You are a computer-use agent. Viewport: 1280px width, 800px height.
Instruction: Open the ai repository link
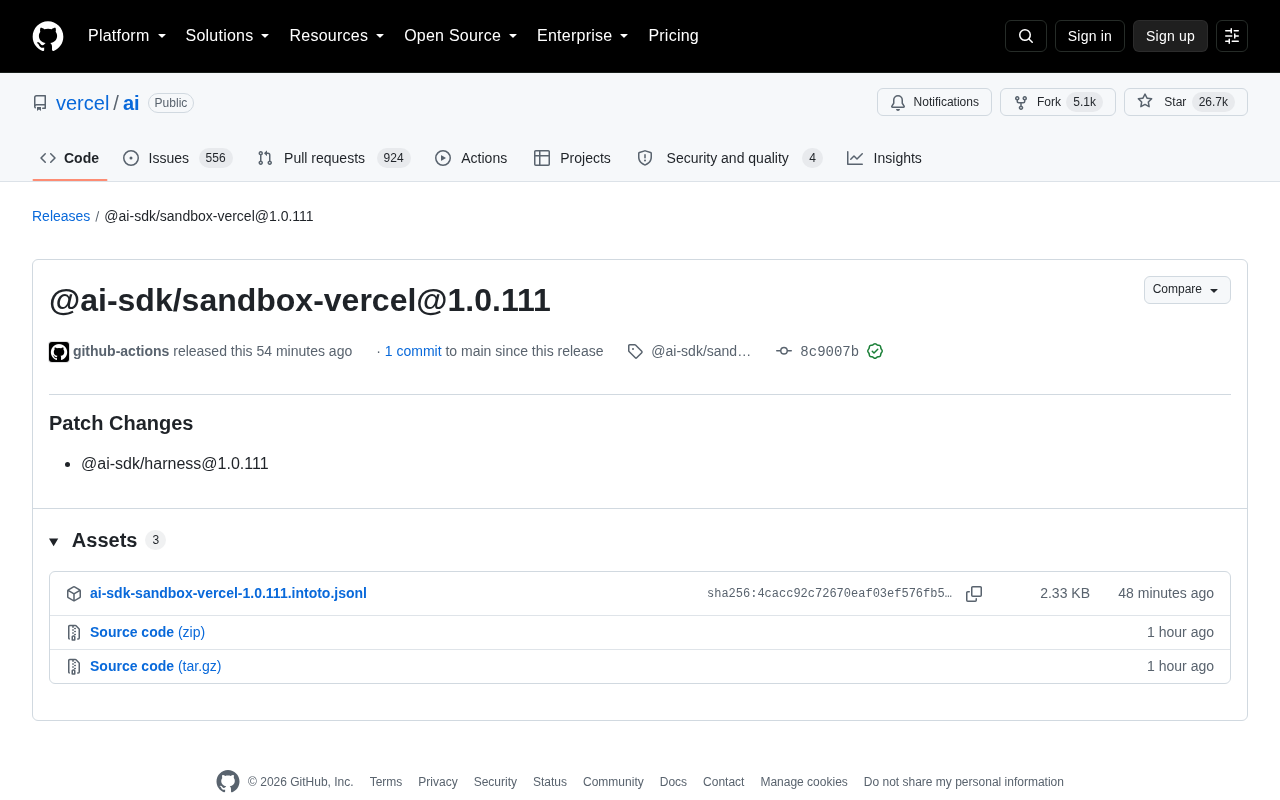pyautogui.click(x=131, y=103)
